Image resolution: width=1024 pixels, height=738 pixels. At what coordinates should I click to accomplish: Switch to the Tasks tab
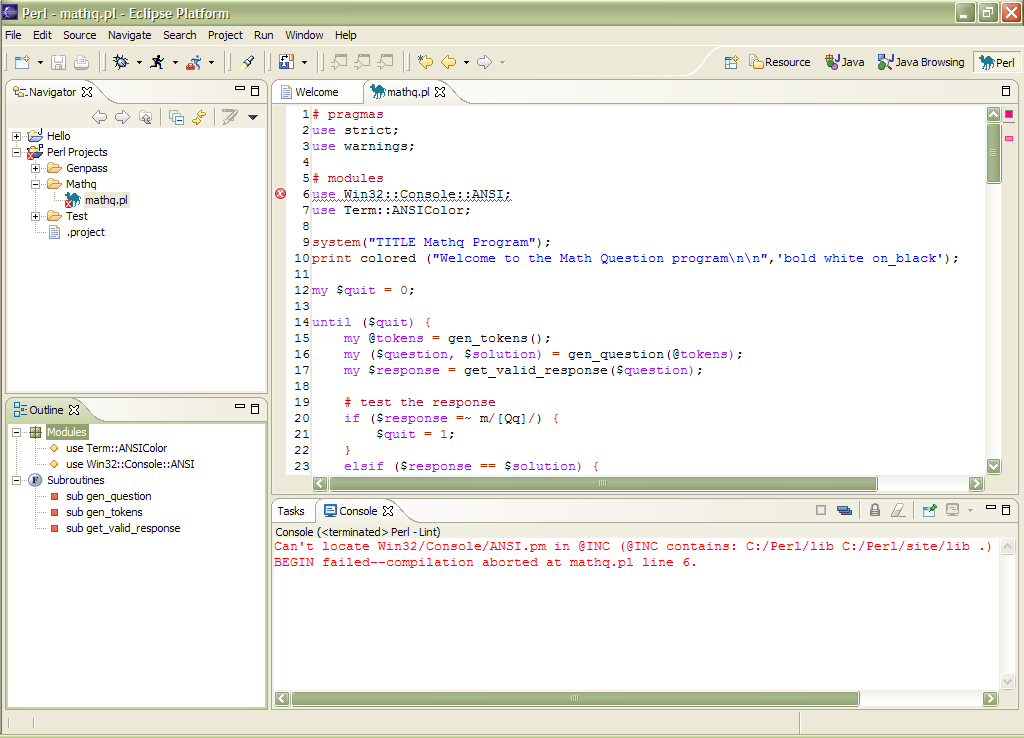point(291,511)
